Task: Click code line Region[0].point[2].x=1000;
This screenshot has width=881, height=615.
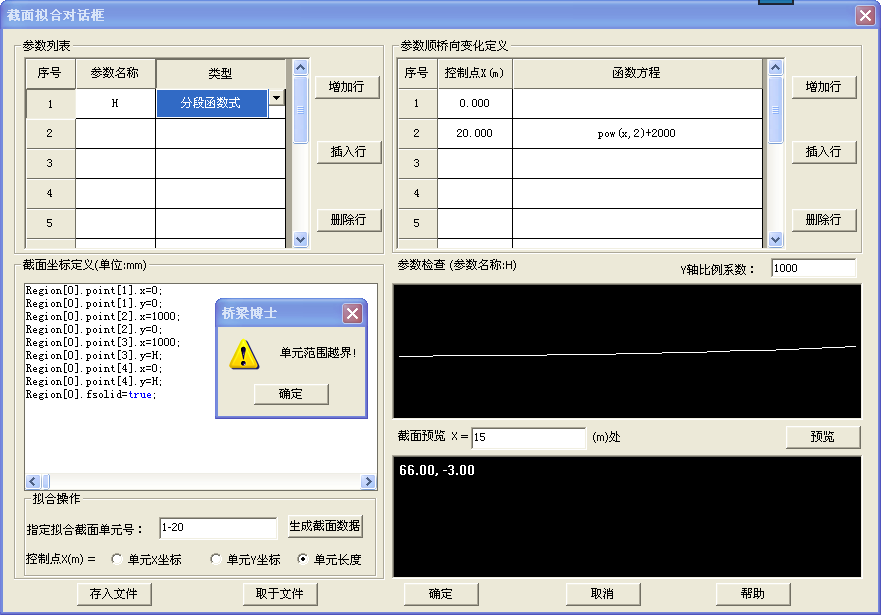Action: tap(103, 317)
